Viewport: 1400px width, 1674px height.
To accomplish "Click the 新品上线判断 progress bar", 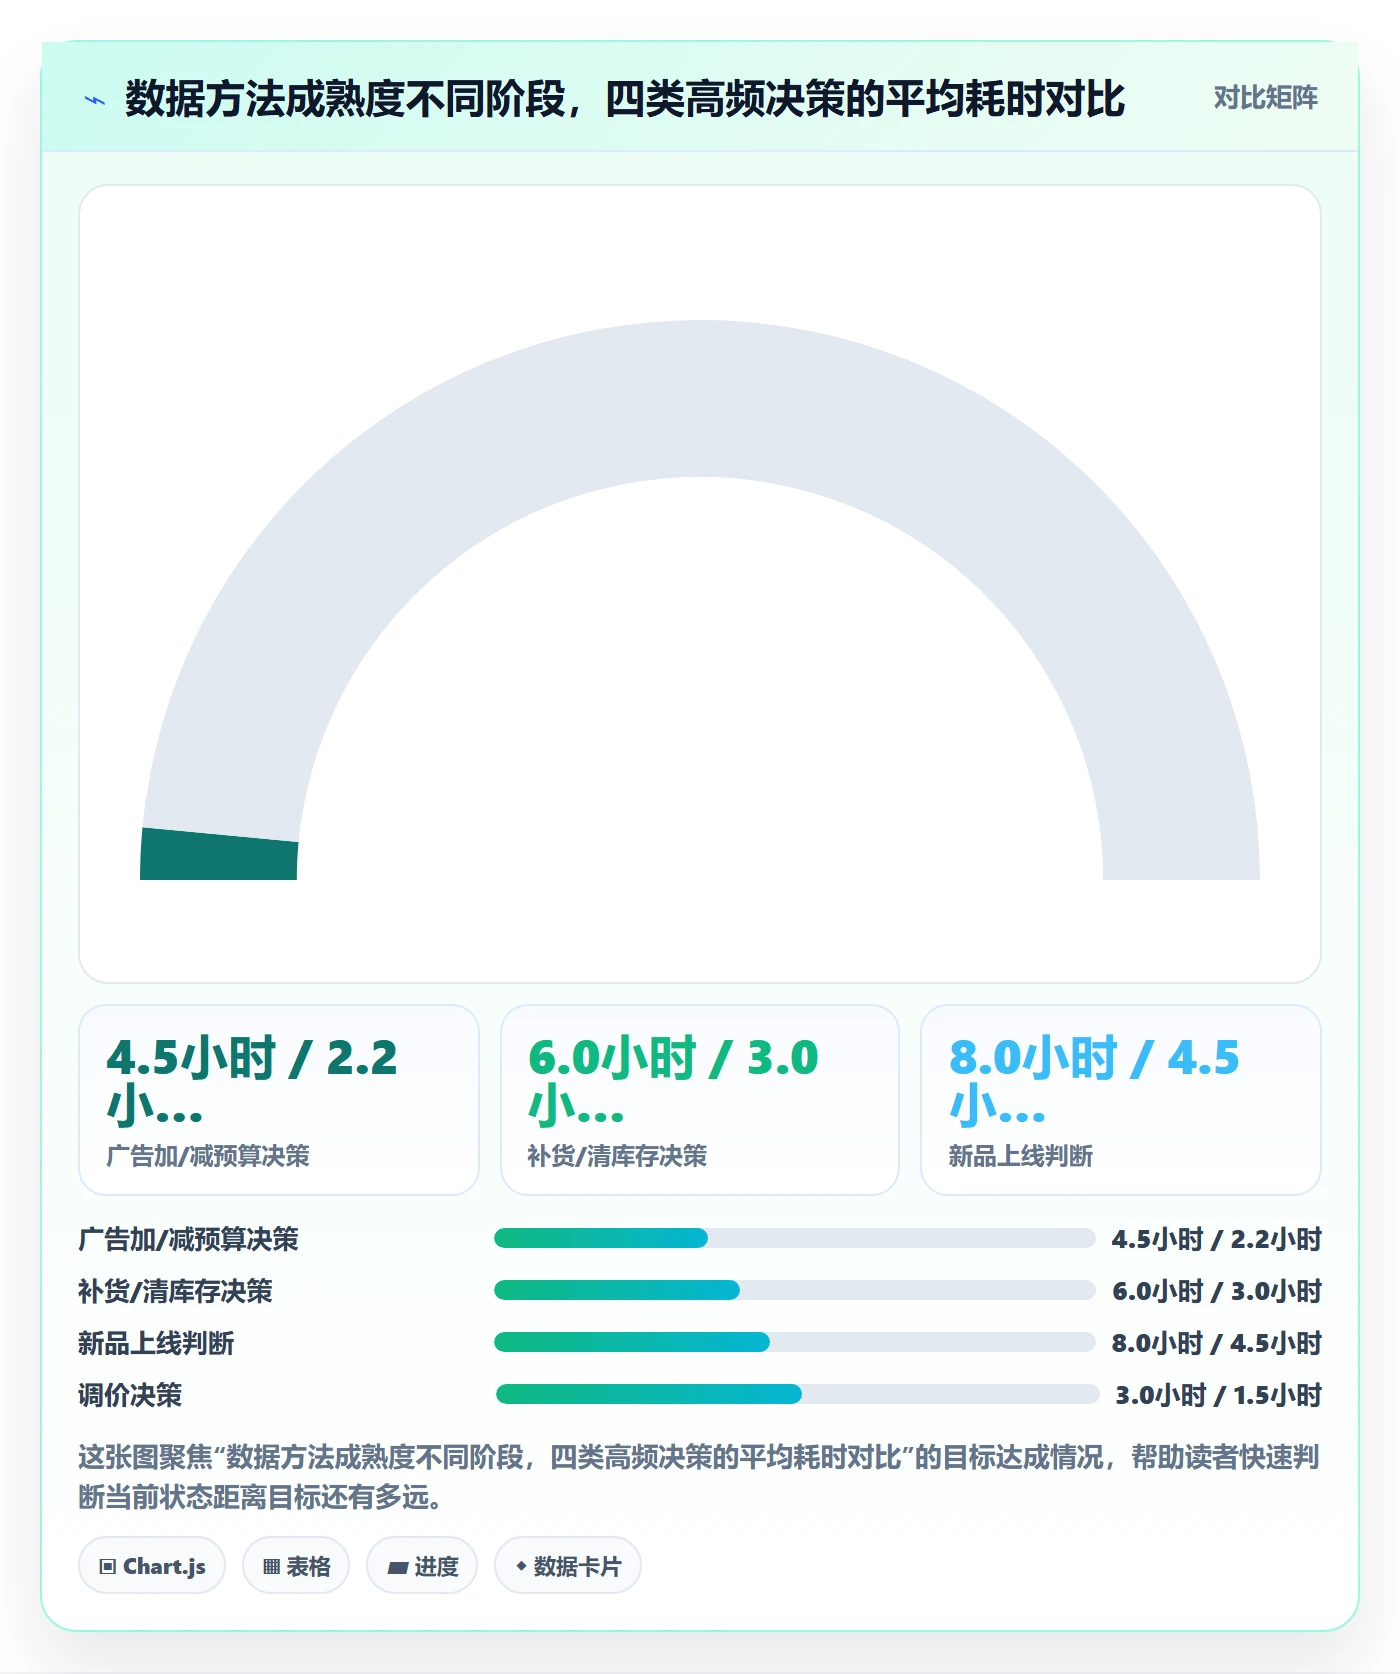I will click(795, 1342).
